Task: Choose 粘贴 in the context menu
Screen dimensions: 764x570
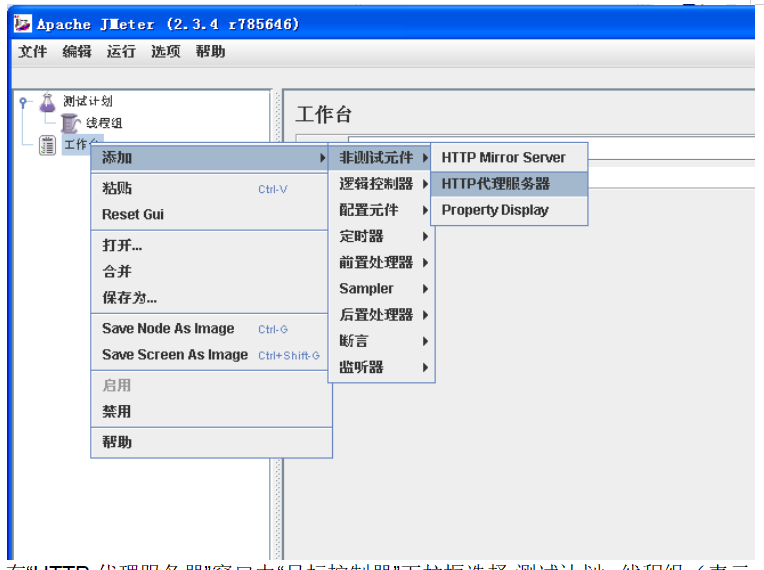Action: coord(210,189)
